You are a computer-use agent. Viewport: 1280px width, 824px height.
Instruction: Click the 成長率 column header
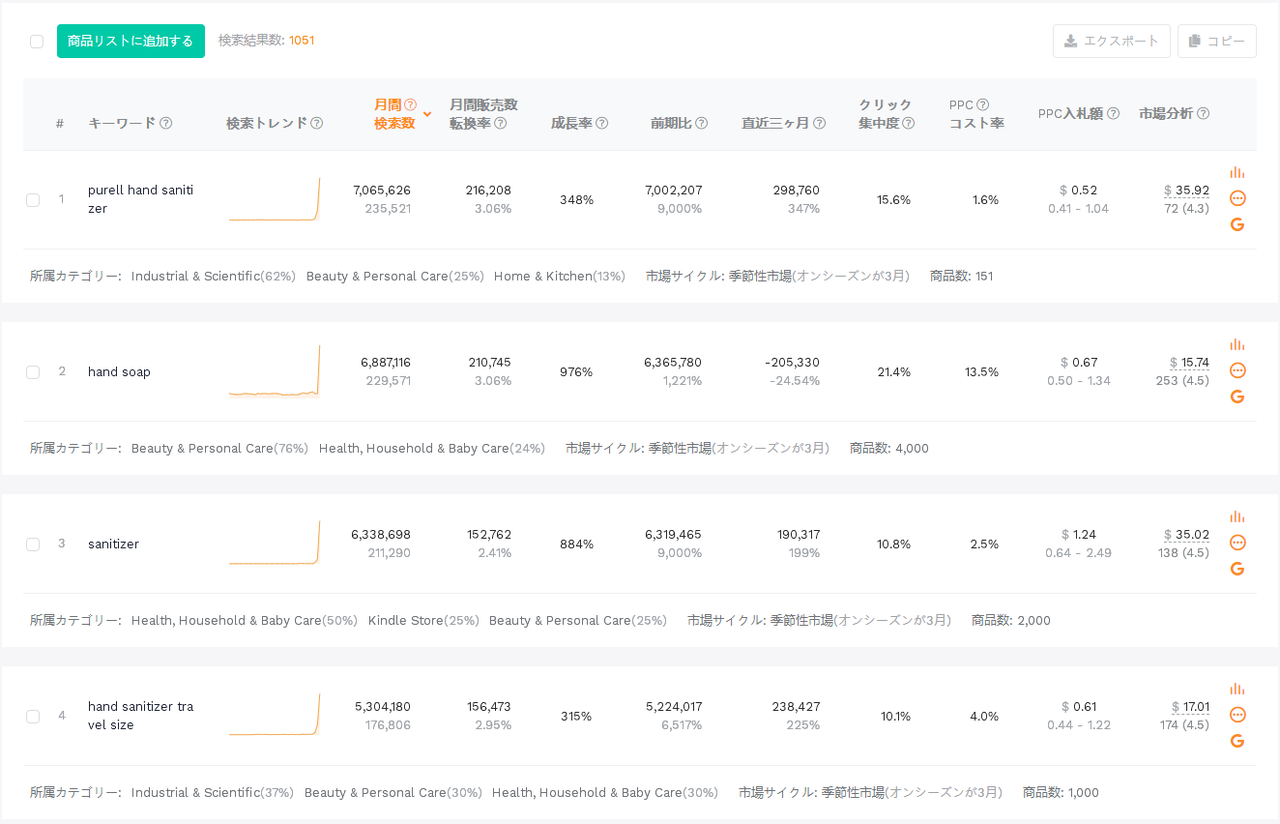pyautogui.click(x=572, y=123)
